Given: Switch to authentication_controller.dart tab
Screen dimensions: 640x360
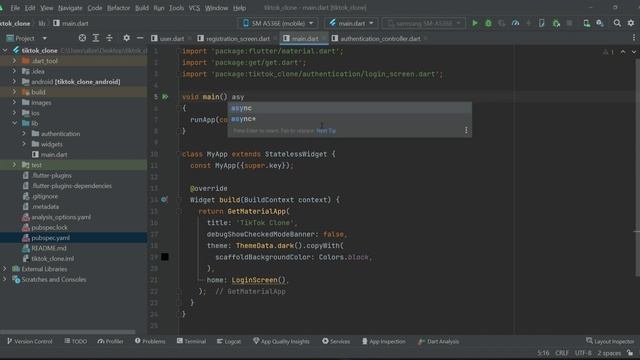Looking at the screenshot, I should tap(380, 38).
